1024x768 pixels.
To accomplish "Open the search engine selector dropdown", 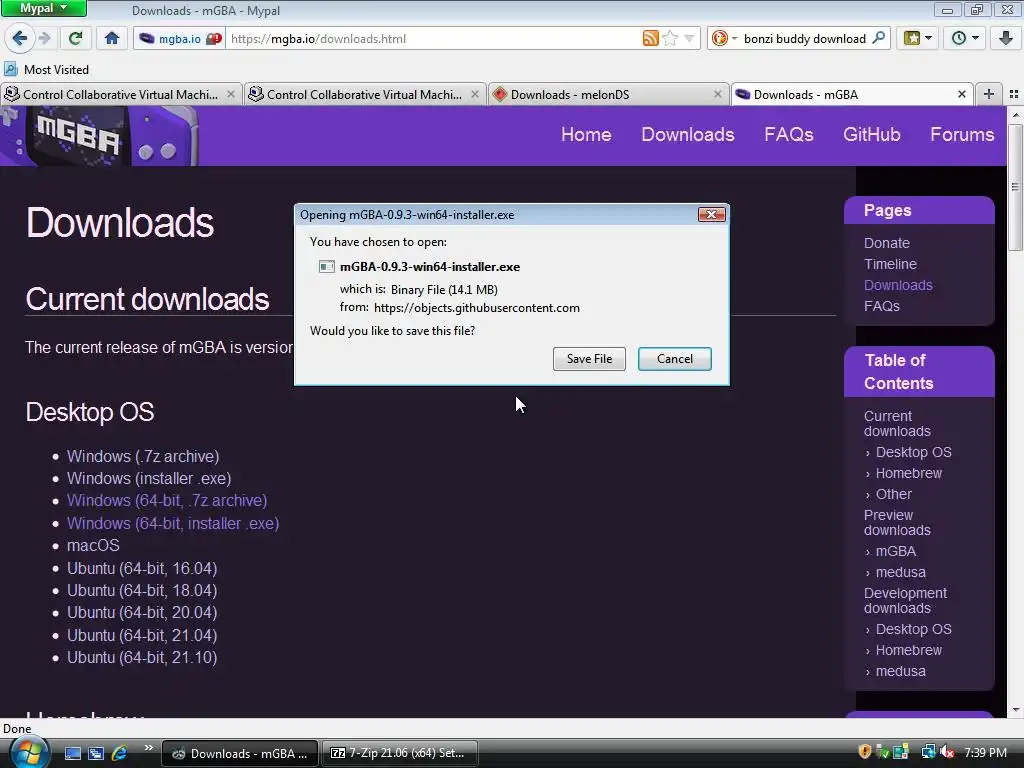I will (724, 39).
